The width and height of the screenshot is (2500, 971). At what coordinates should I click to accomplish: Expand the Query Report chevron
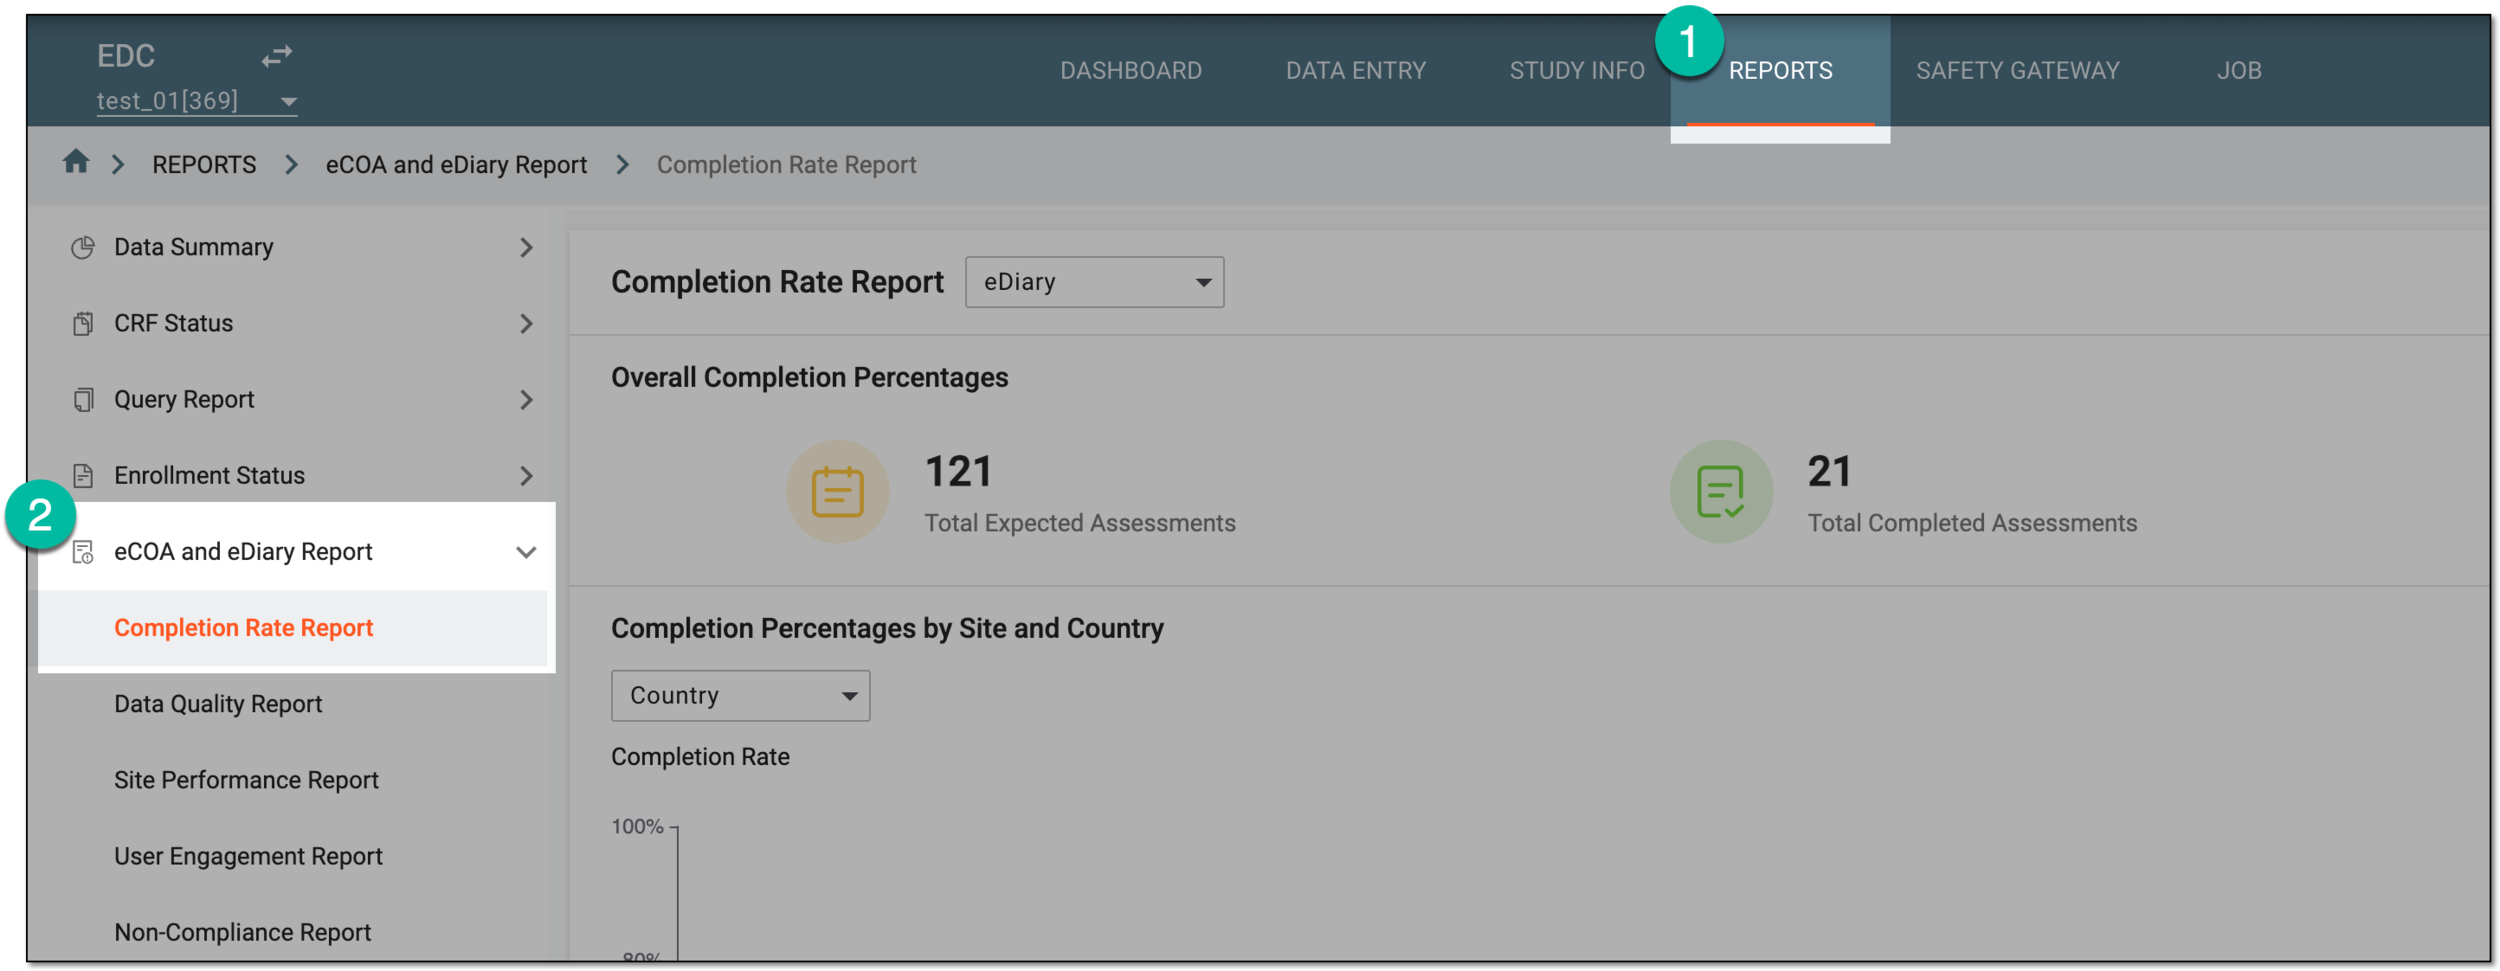click(x=526, y=400)
